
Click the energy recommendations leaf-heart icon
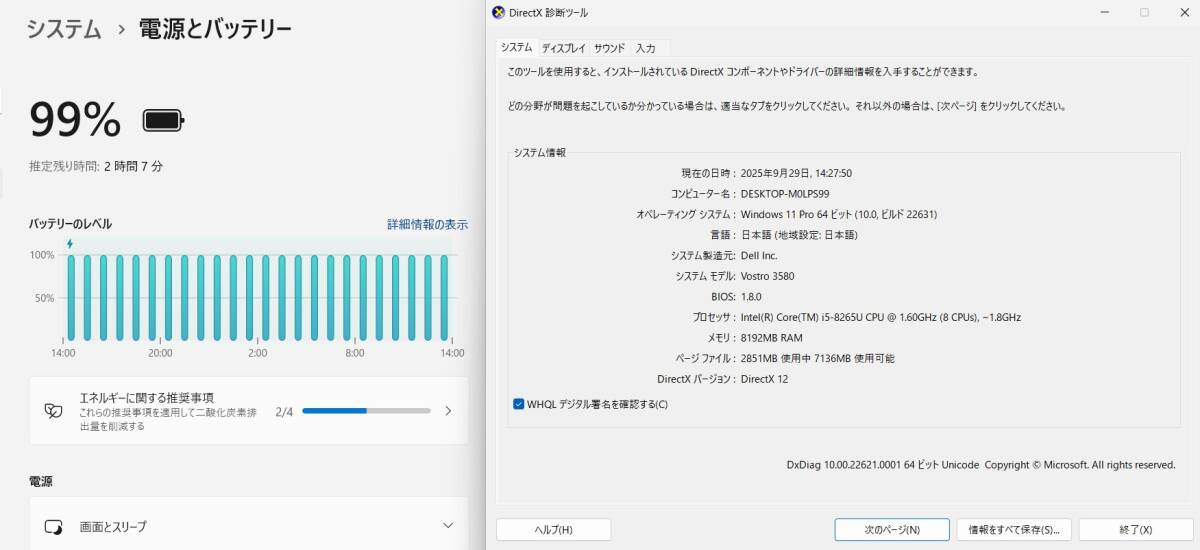click(x=54, y=411)
